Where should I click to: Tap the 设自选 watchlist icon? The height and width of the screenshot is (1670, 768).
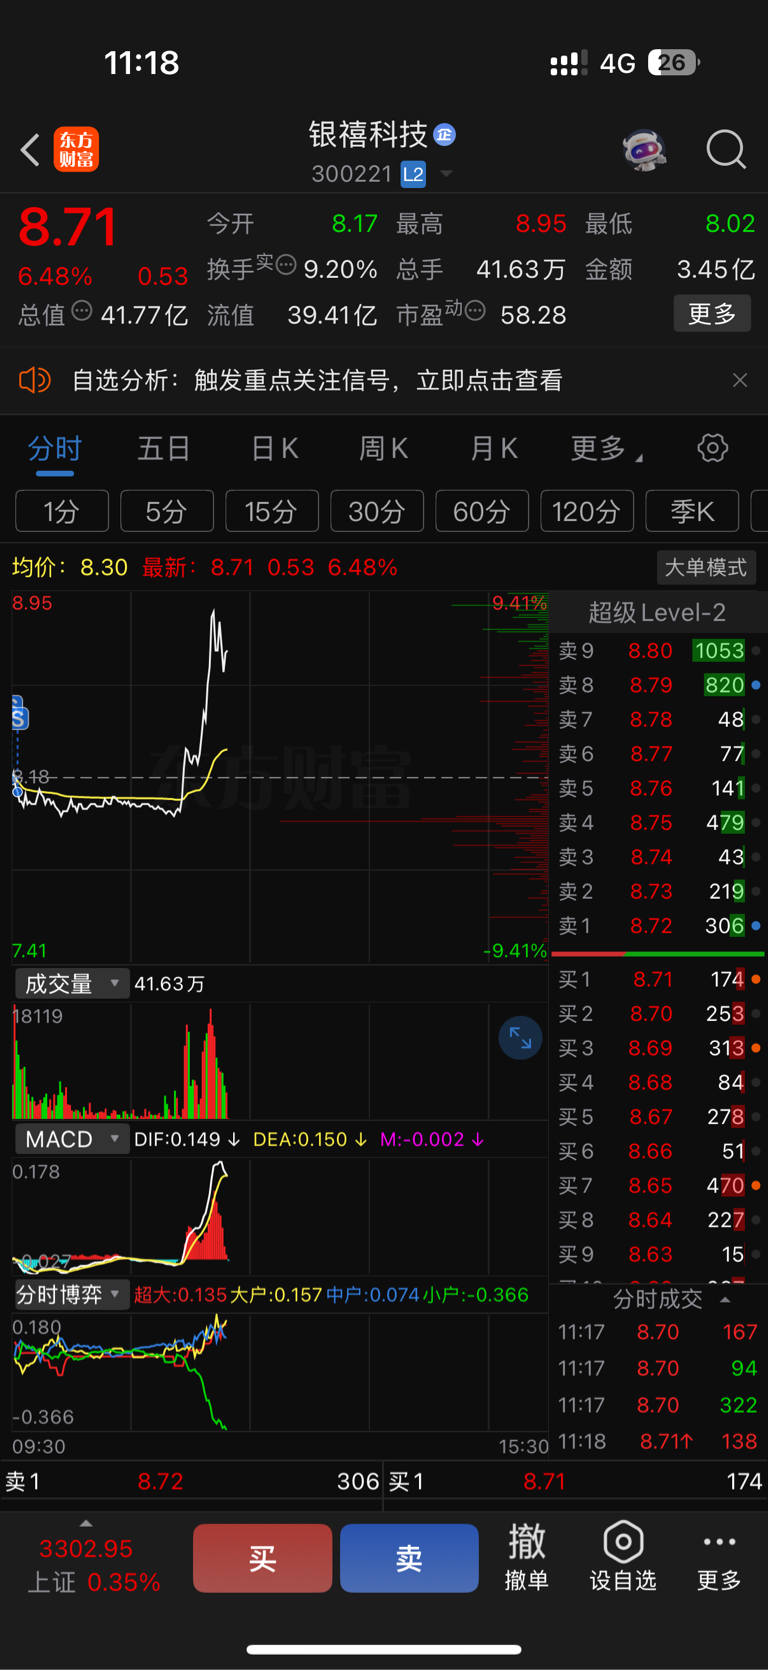point(623,1557)
